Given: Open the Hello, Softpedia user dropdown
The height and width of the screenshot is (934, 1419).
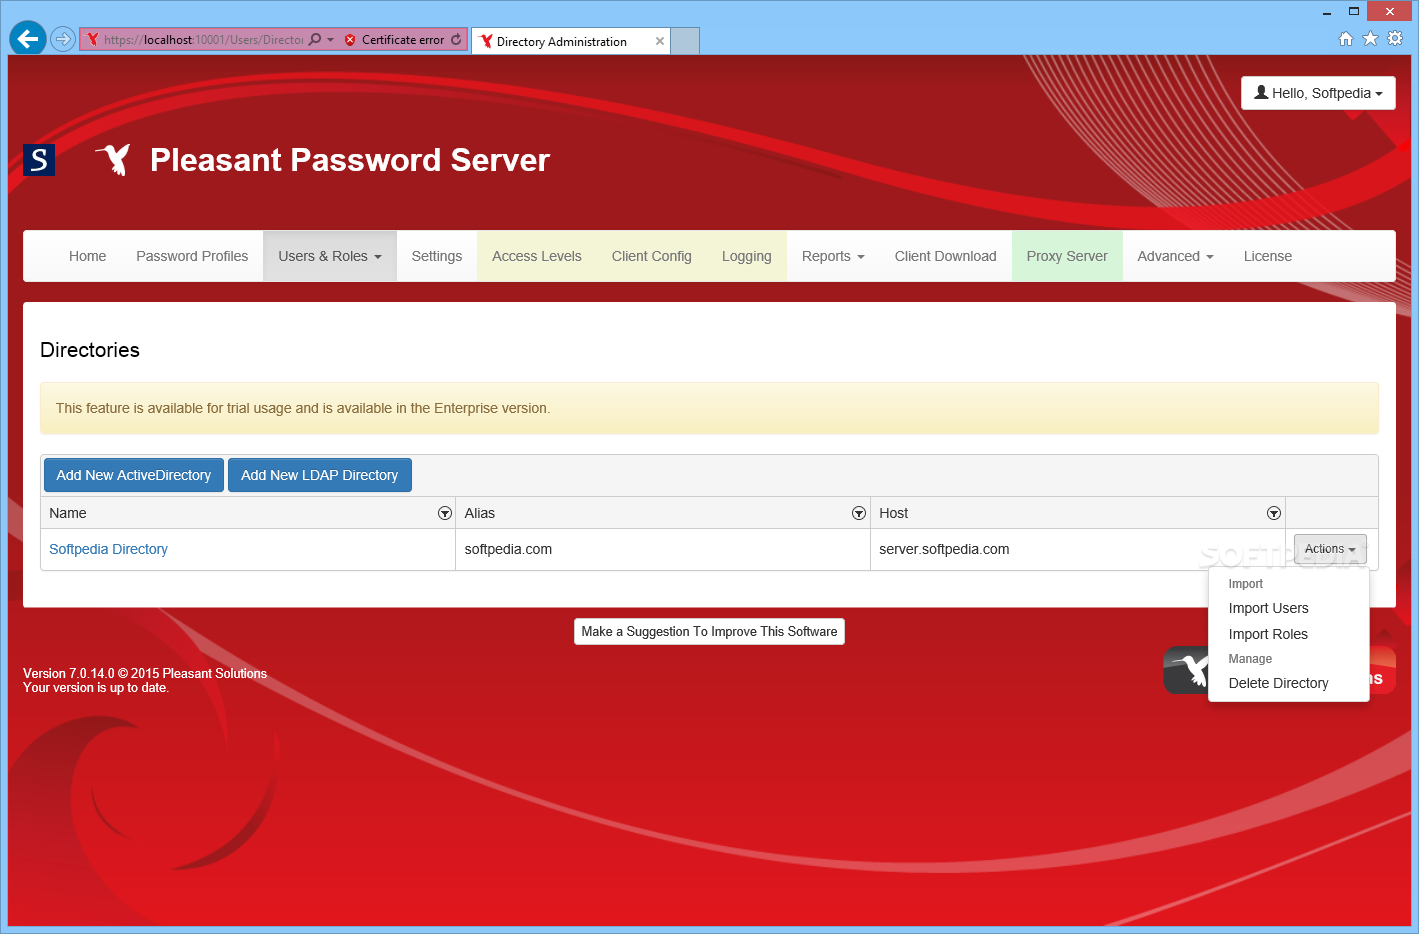Looking at the screenshot, I should point(1318,93).
